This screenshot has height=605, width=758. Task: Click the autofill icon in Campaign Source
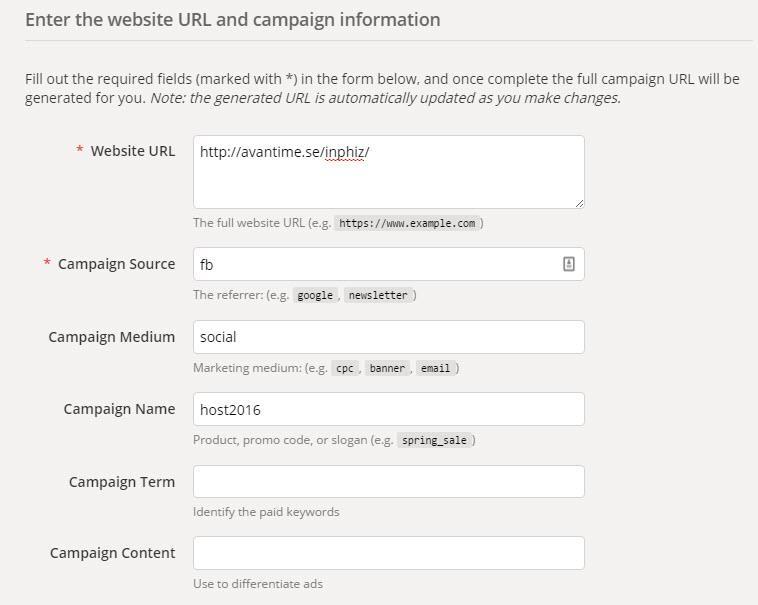click(x=568, y=264)
